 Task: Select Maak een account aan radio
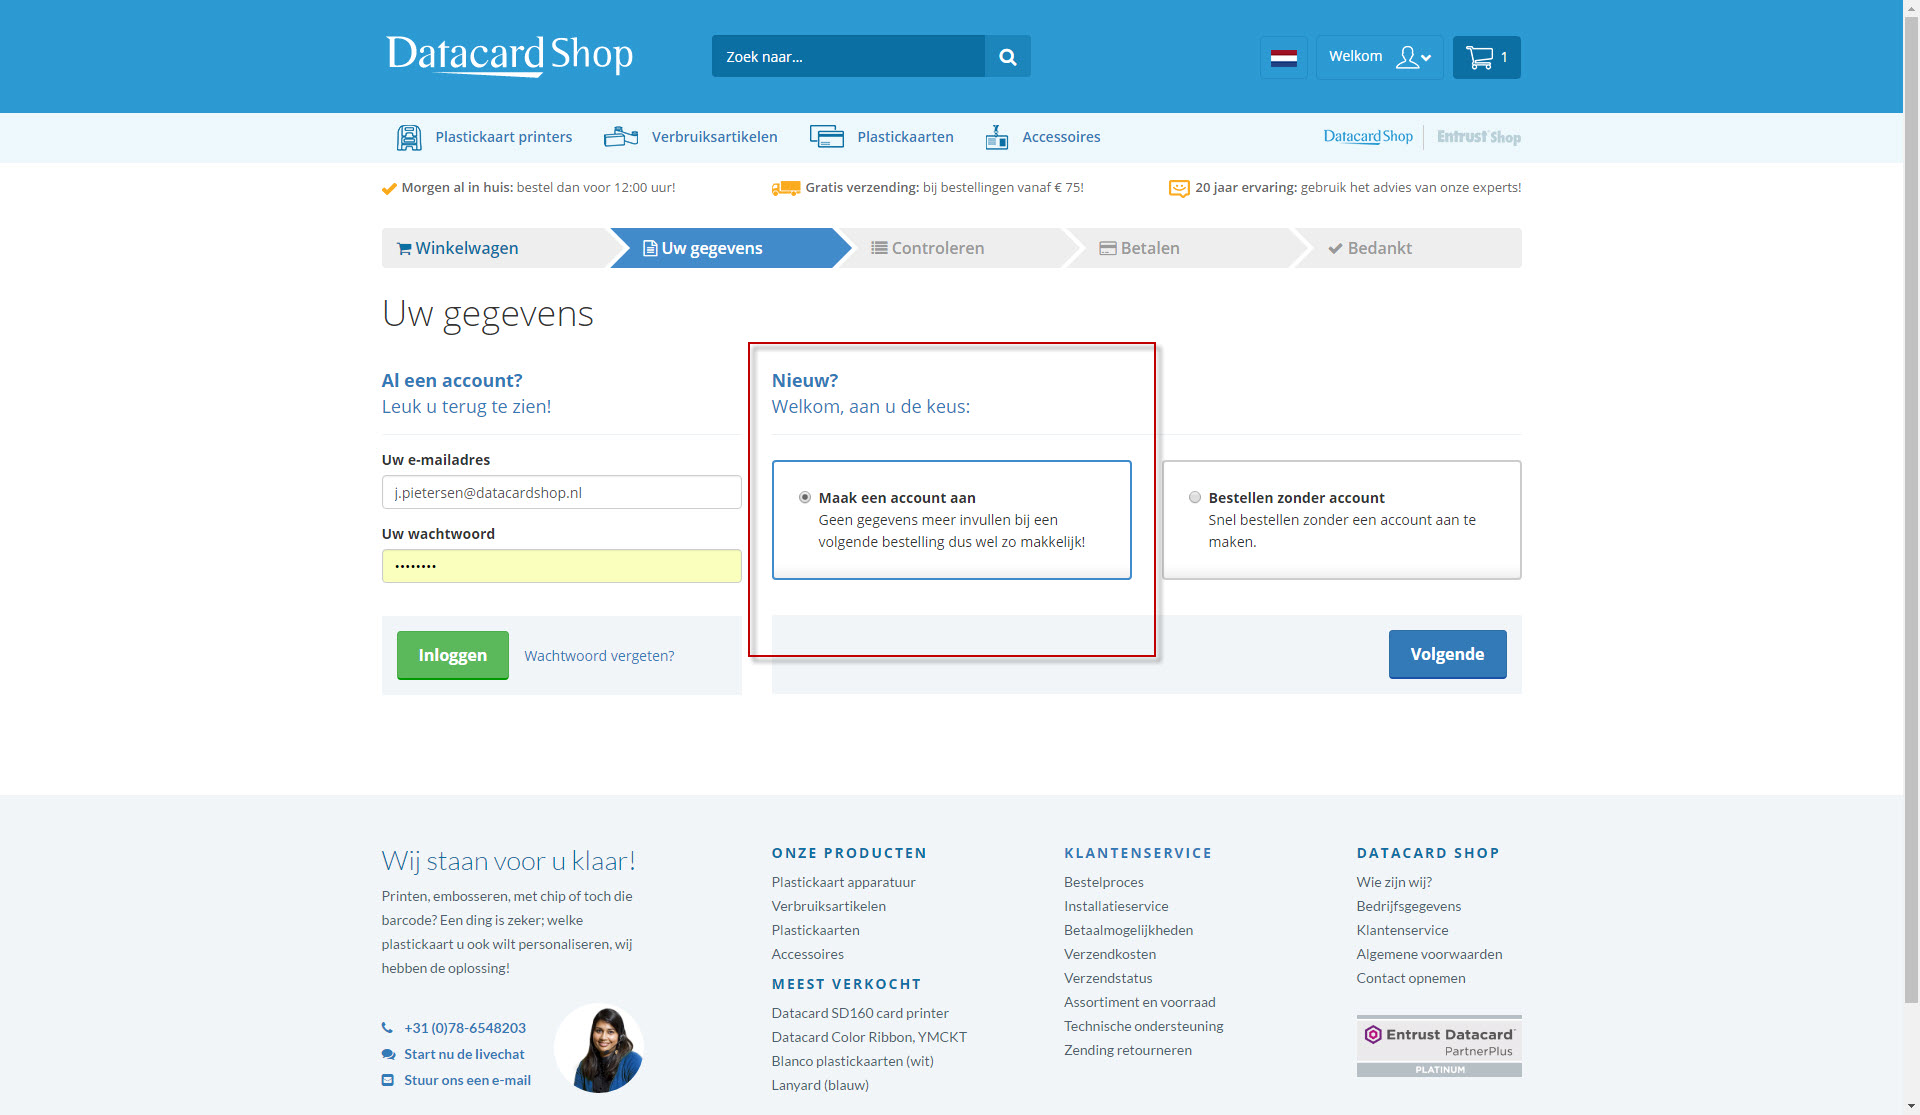click(x=805, y=497)
